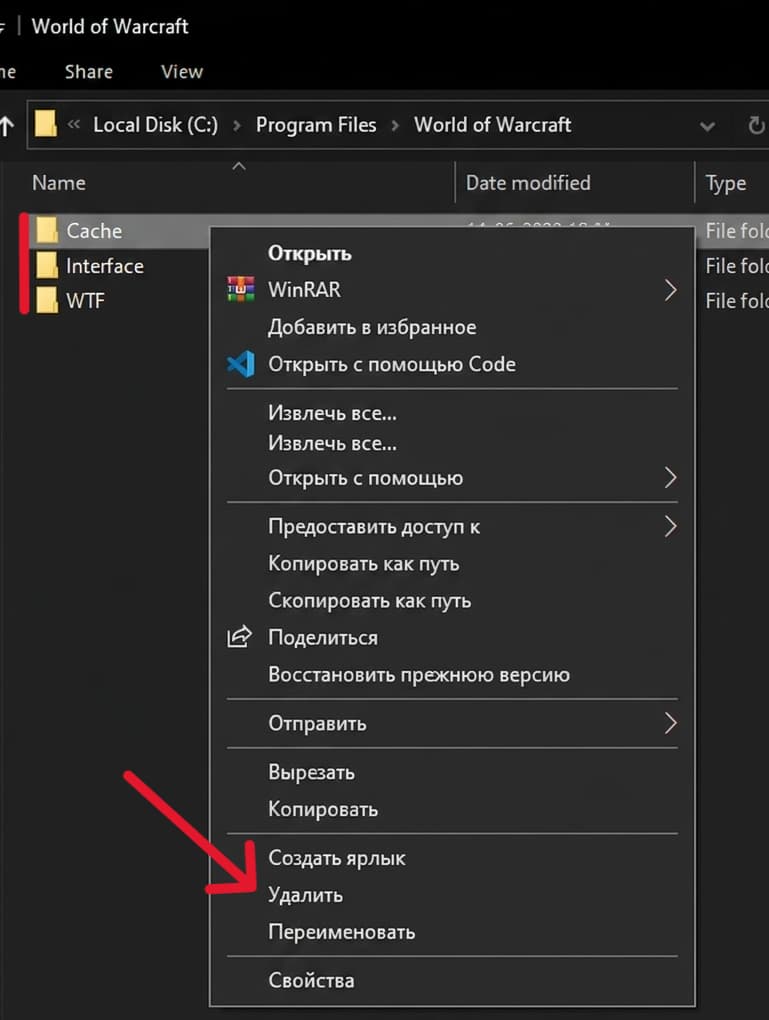Choose Удалить to delete the folder

pyautogui.click(x=305, y=895)
